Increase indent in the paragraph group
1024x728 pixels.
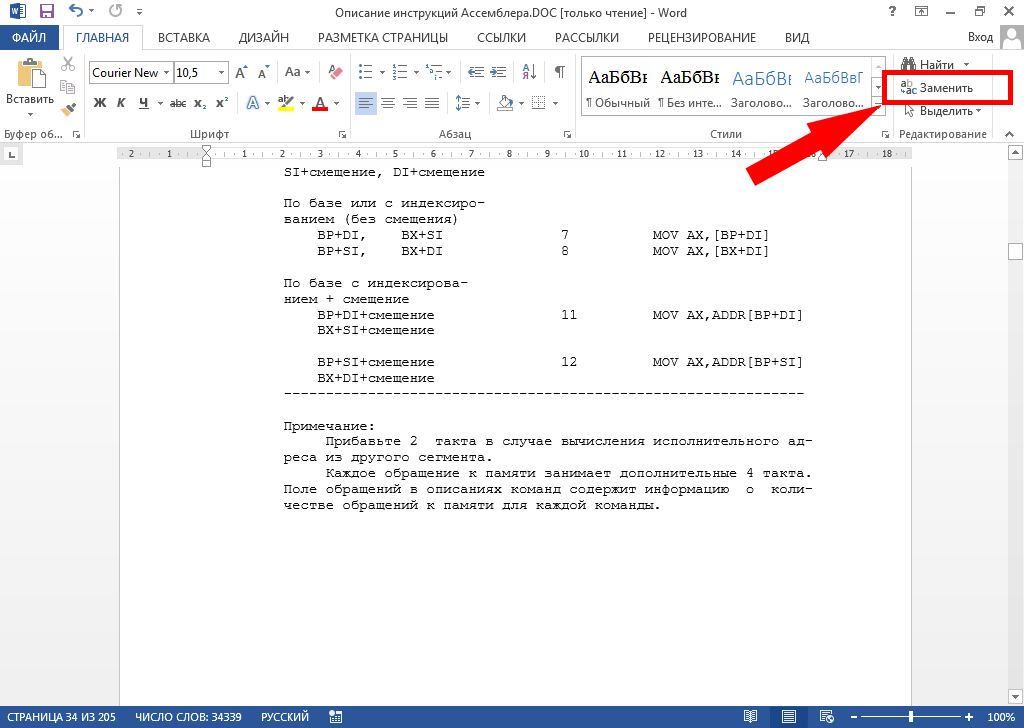click(497, 73)
